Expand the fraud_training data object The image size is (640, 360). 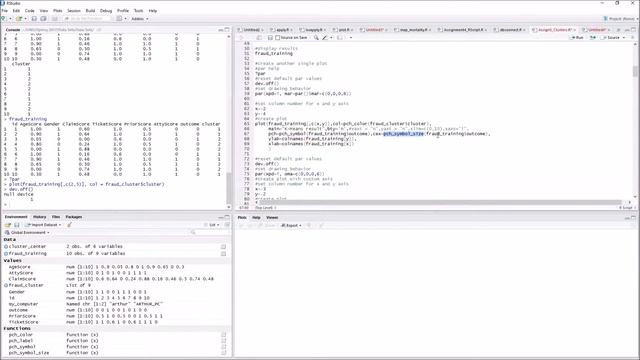[6, 253]
